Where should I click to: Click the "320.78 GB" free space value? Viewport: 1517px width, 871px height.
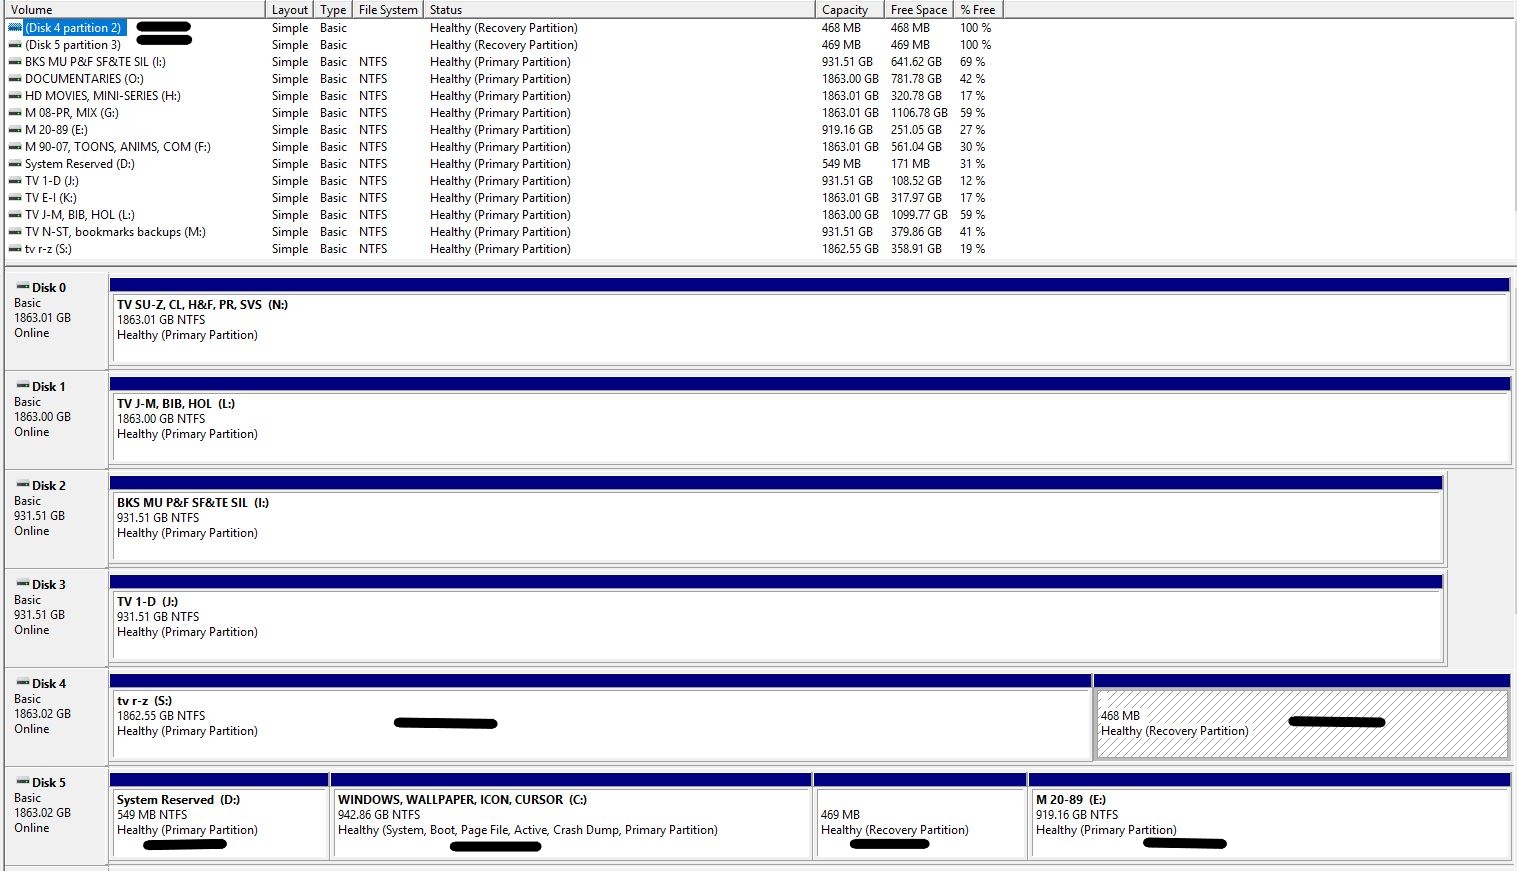click(x=916, y=96)
